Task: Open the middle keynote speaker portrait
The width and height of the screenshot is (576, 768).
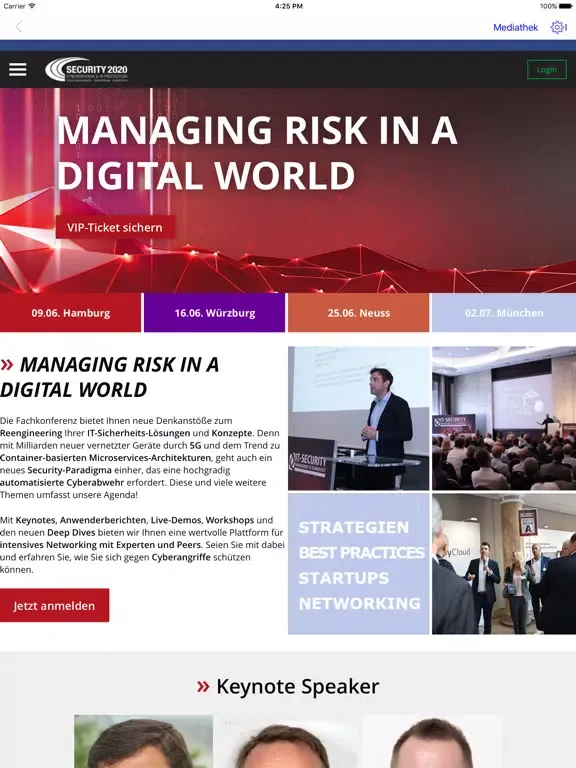Action: coord(288,741)
